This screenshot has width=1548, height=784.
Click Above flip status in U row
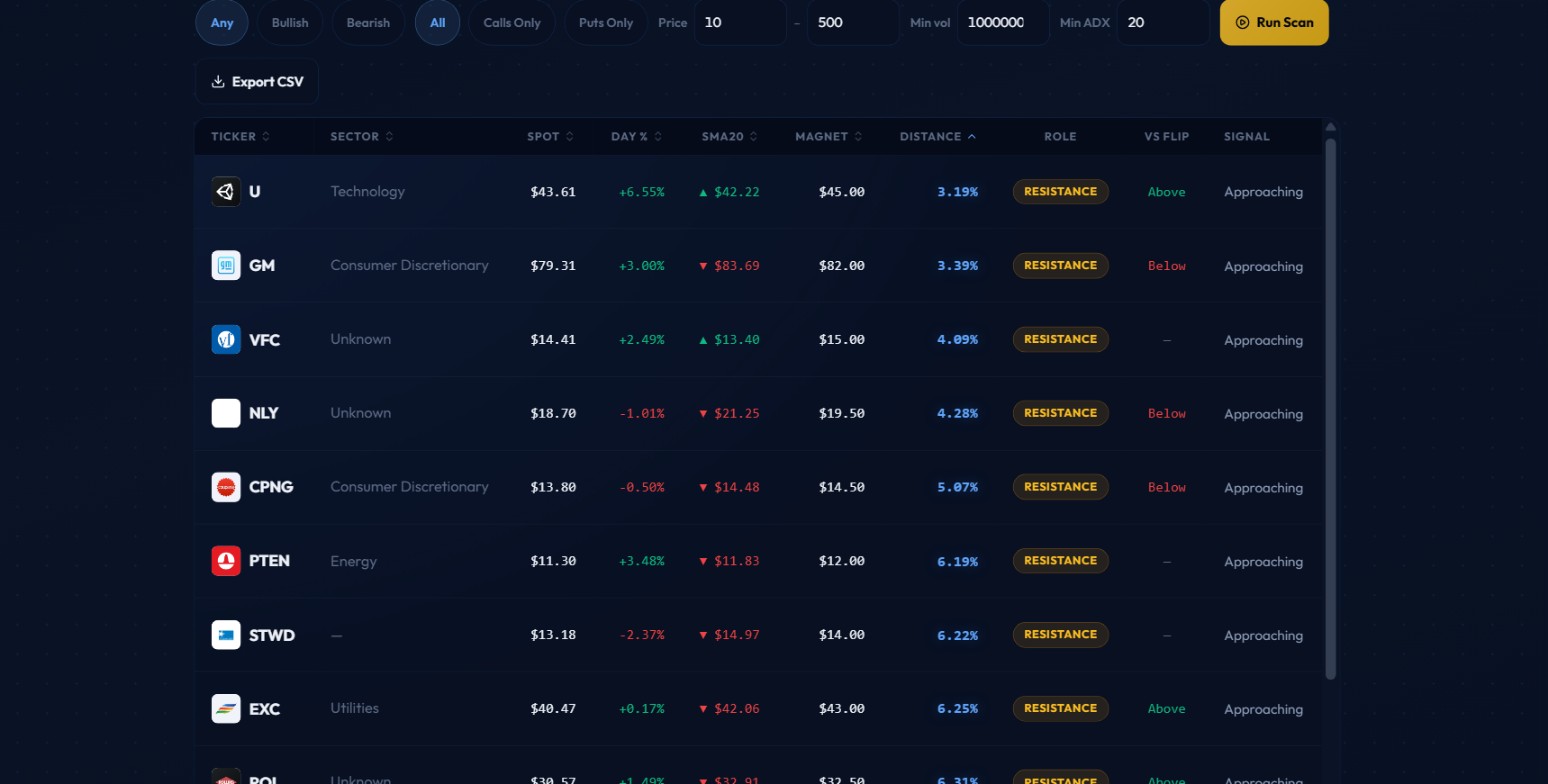[1166, 192]
